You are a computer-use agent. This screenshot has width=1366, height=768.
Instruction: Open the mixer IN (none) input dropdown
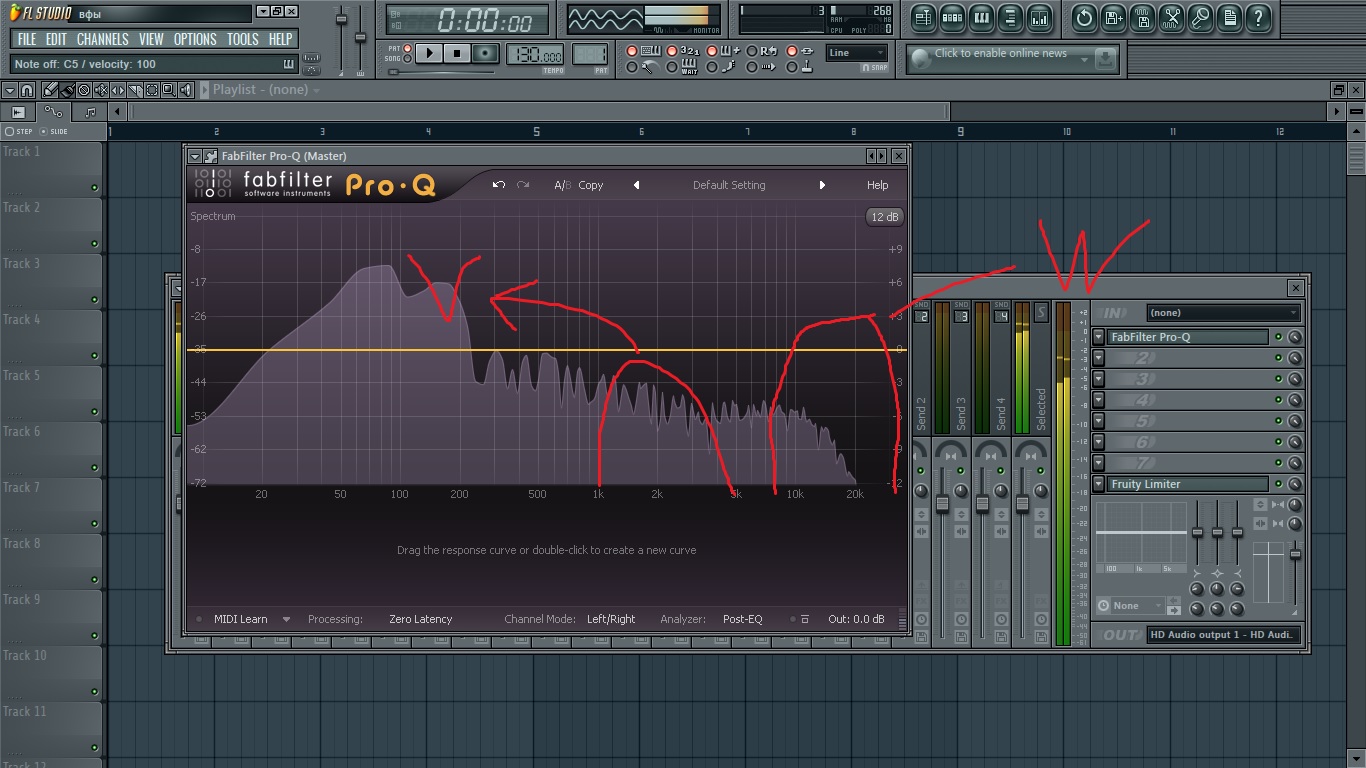point(1224,313)
